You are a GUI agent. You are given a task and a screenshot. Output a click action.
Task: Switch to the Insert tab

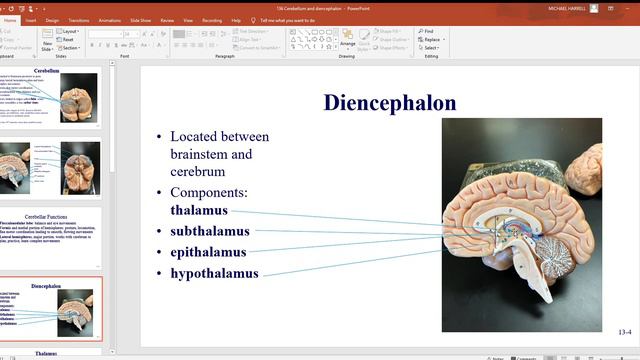(x=31, y=20)
